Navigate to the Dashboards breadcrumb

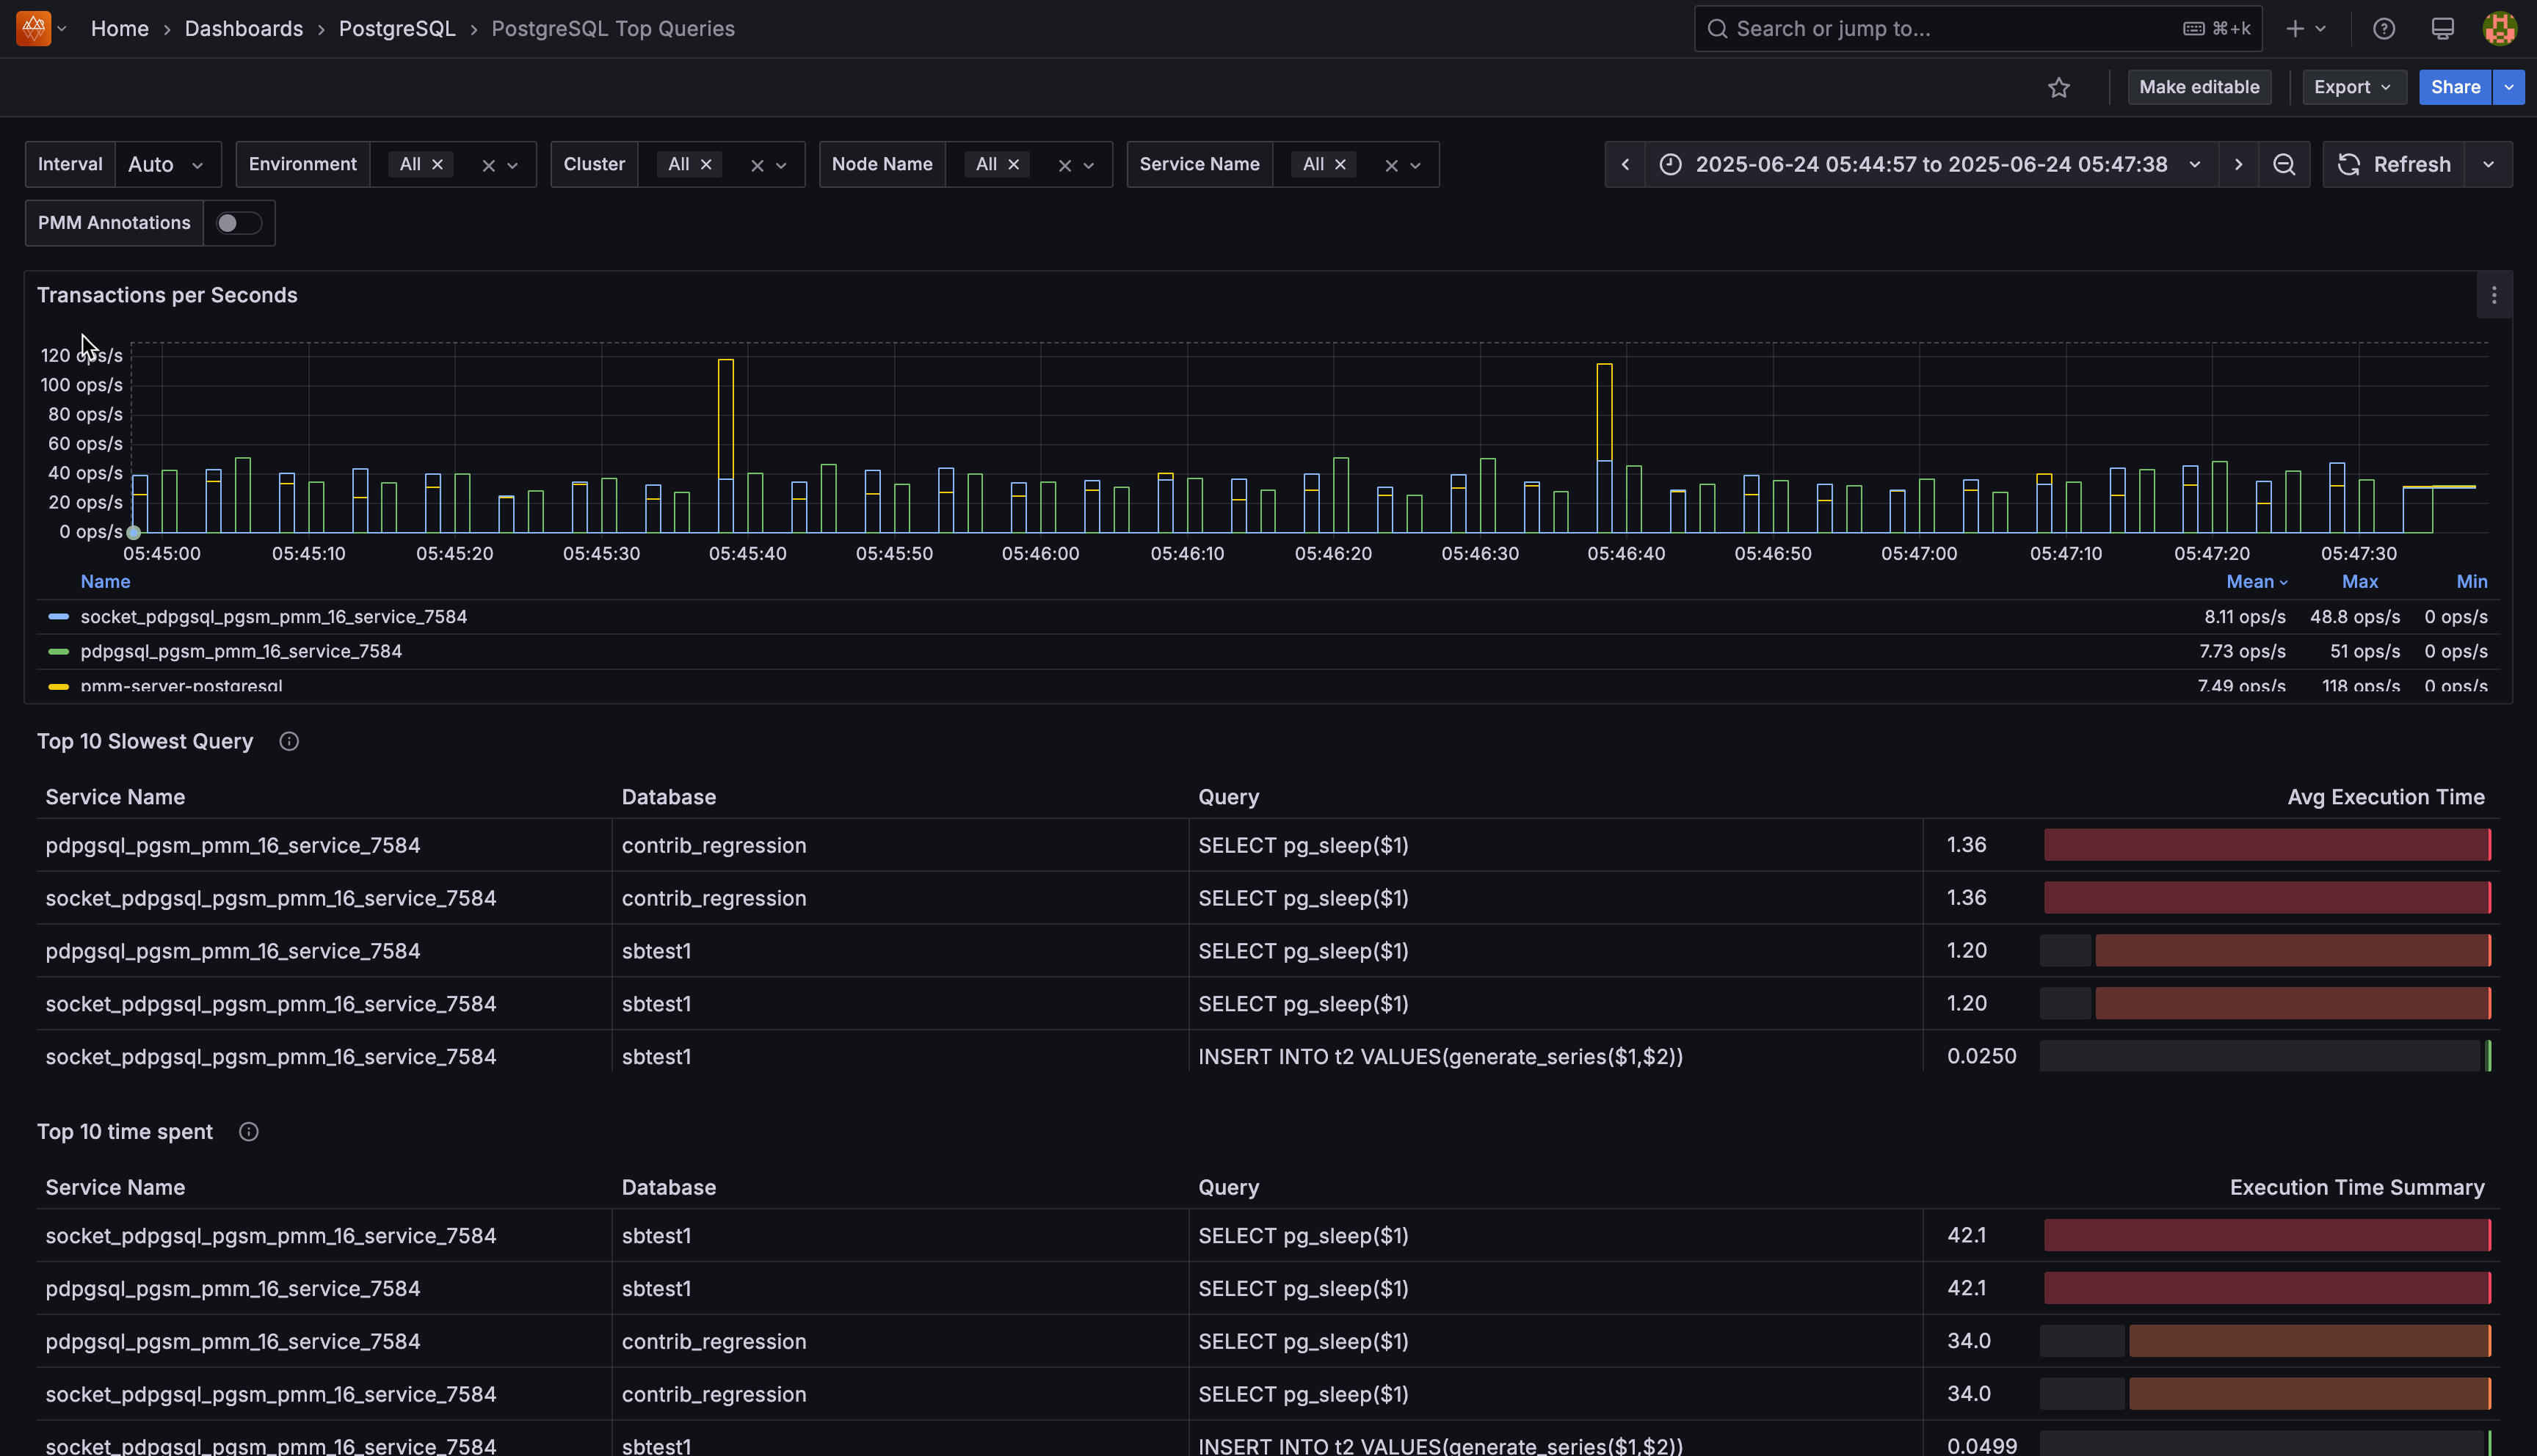click(243, 28)
